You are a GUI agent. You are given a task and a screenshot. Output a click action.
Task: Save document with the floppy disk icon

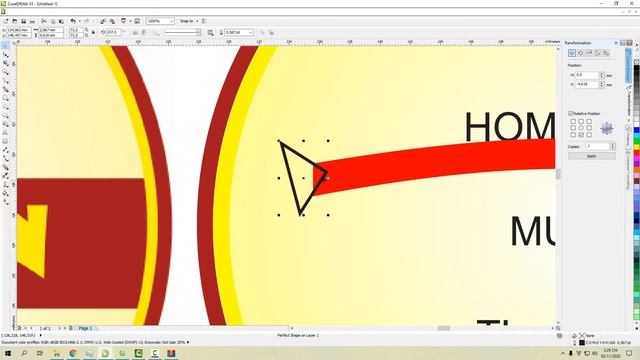24,21
